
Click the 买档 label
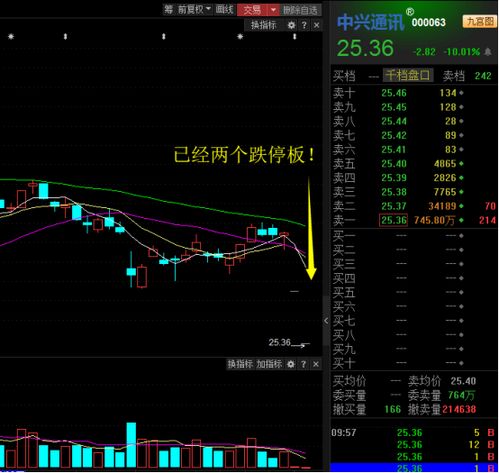(x=344, y=76)
